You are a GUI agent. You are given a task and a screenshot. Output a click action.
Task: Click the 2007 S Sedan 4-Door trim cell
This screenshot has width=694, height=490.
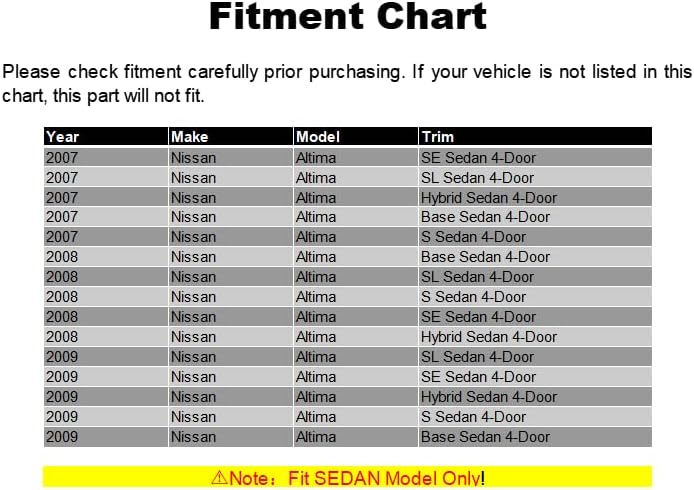(x=535, y=237)
